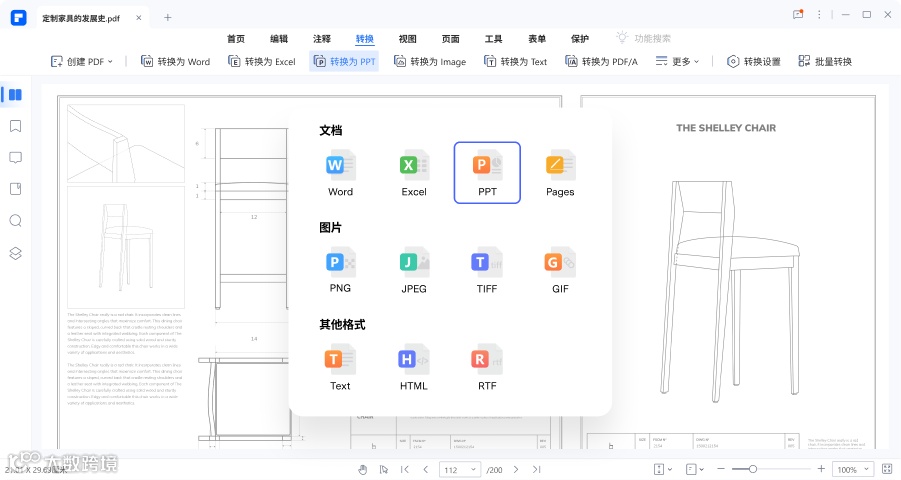901x480 pixels.
Task: Go to the previous page
Action: (426, 470)
